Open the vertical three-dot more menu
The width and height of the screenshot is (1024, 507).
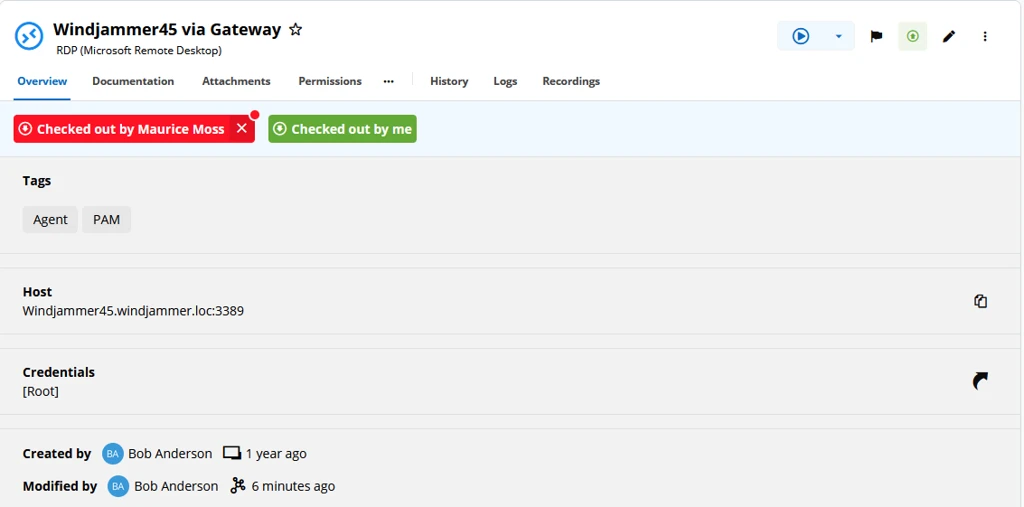point(985,37)
